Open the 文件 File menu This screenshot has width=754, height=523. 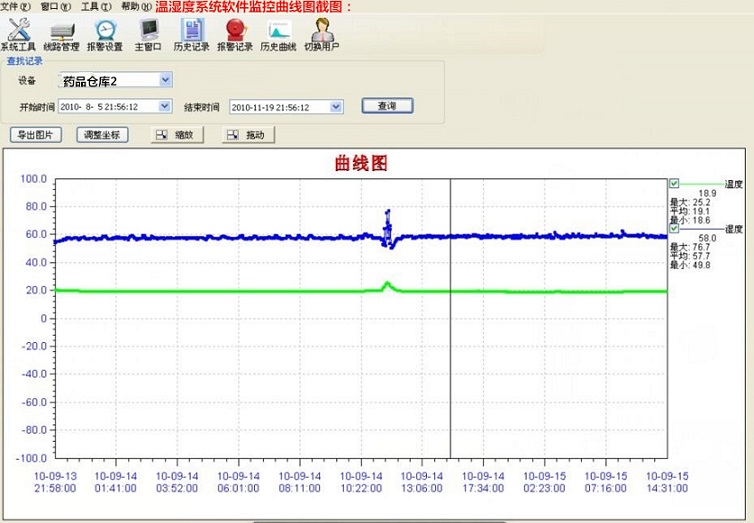pyautogui.click(x=15, y=6)
